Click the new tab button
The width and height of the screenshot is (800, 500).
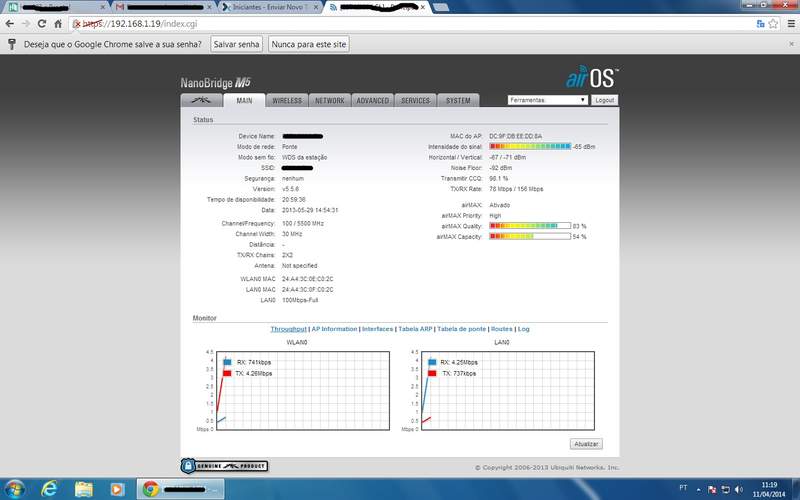click(x=441, y=7)
